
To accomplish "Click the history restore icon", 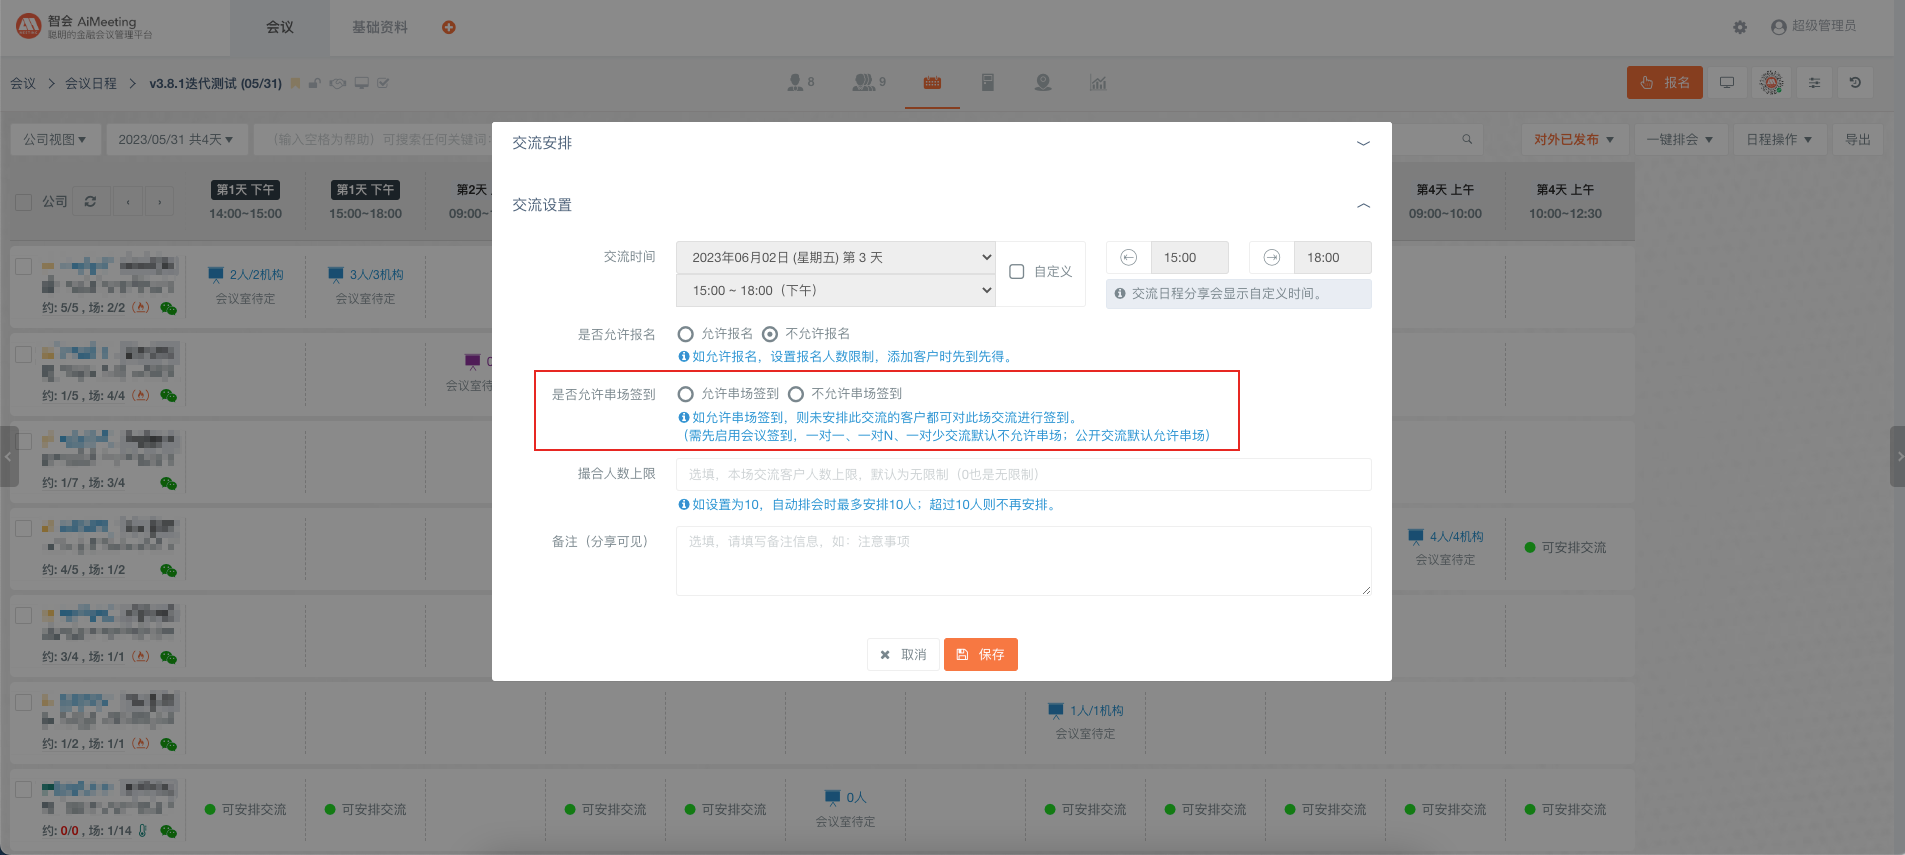I will (x=1855, y=83).
